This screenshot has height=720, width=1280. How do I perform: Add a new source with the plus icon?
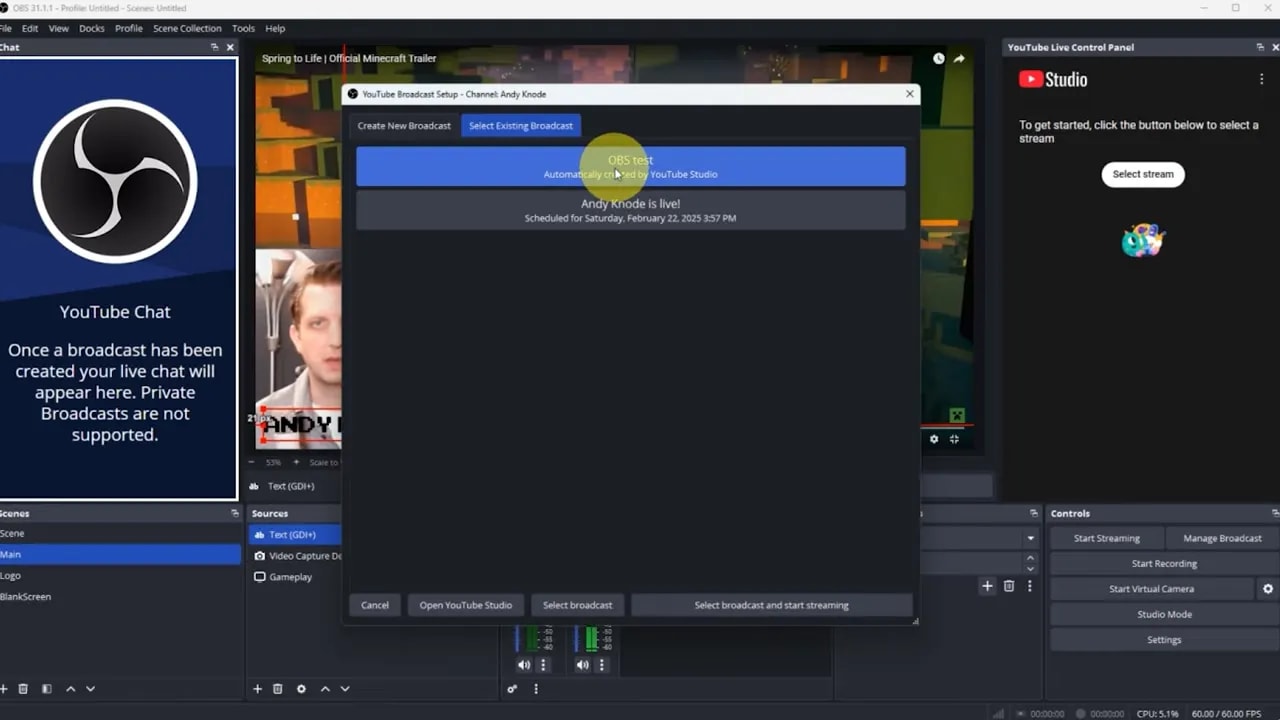tap(258, 689)
